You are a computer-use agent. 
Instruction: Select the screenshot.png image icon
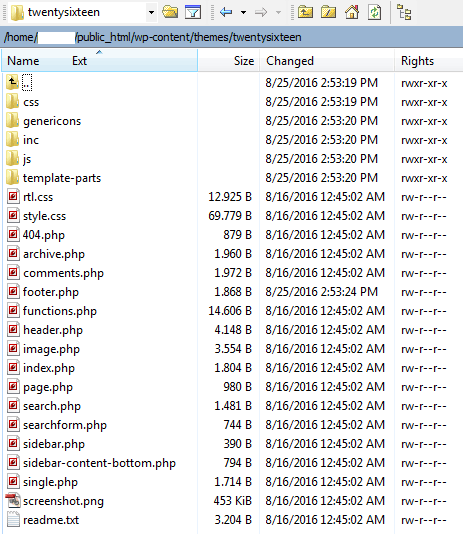[13, 501]
